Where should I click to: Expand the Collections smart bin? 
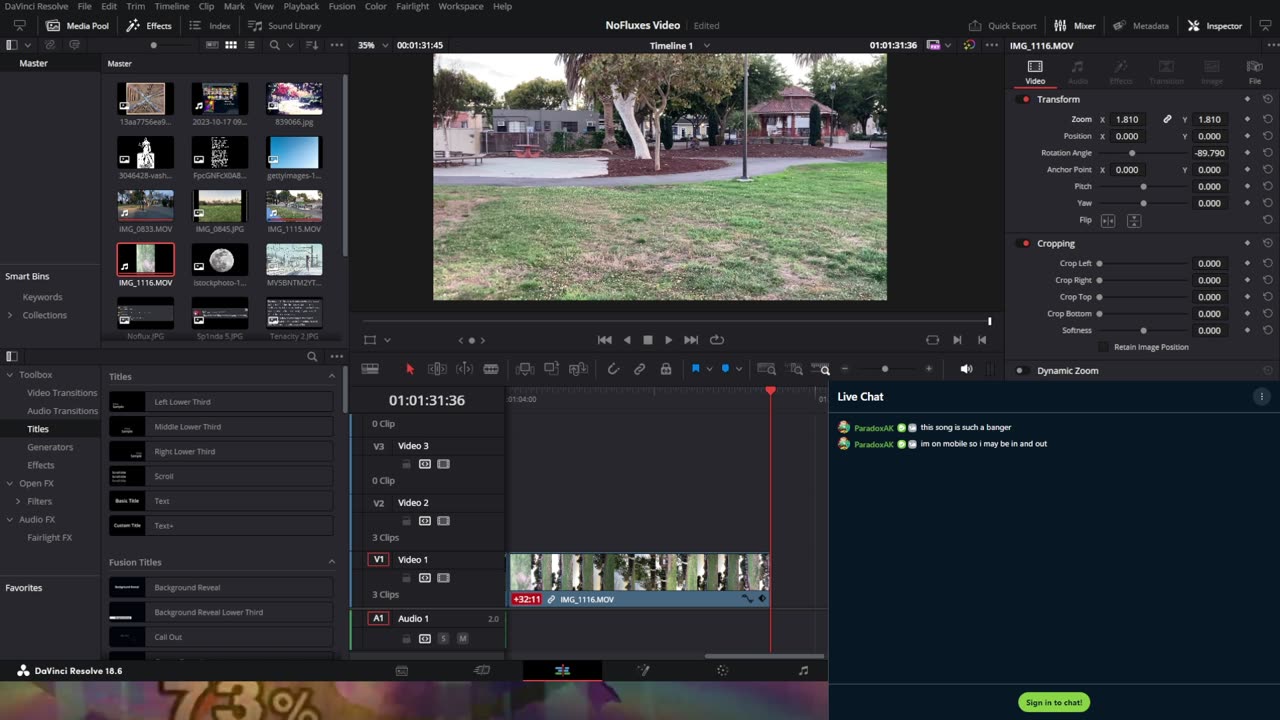(10, 315)
